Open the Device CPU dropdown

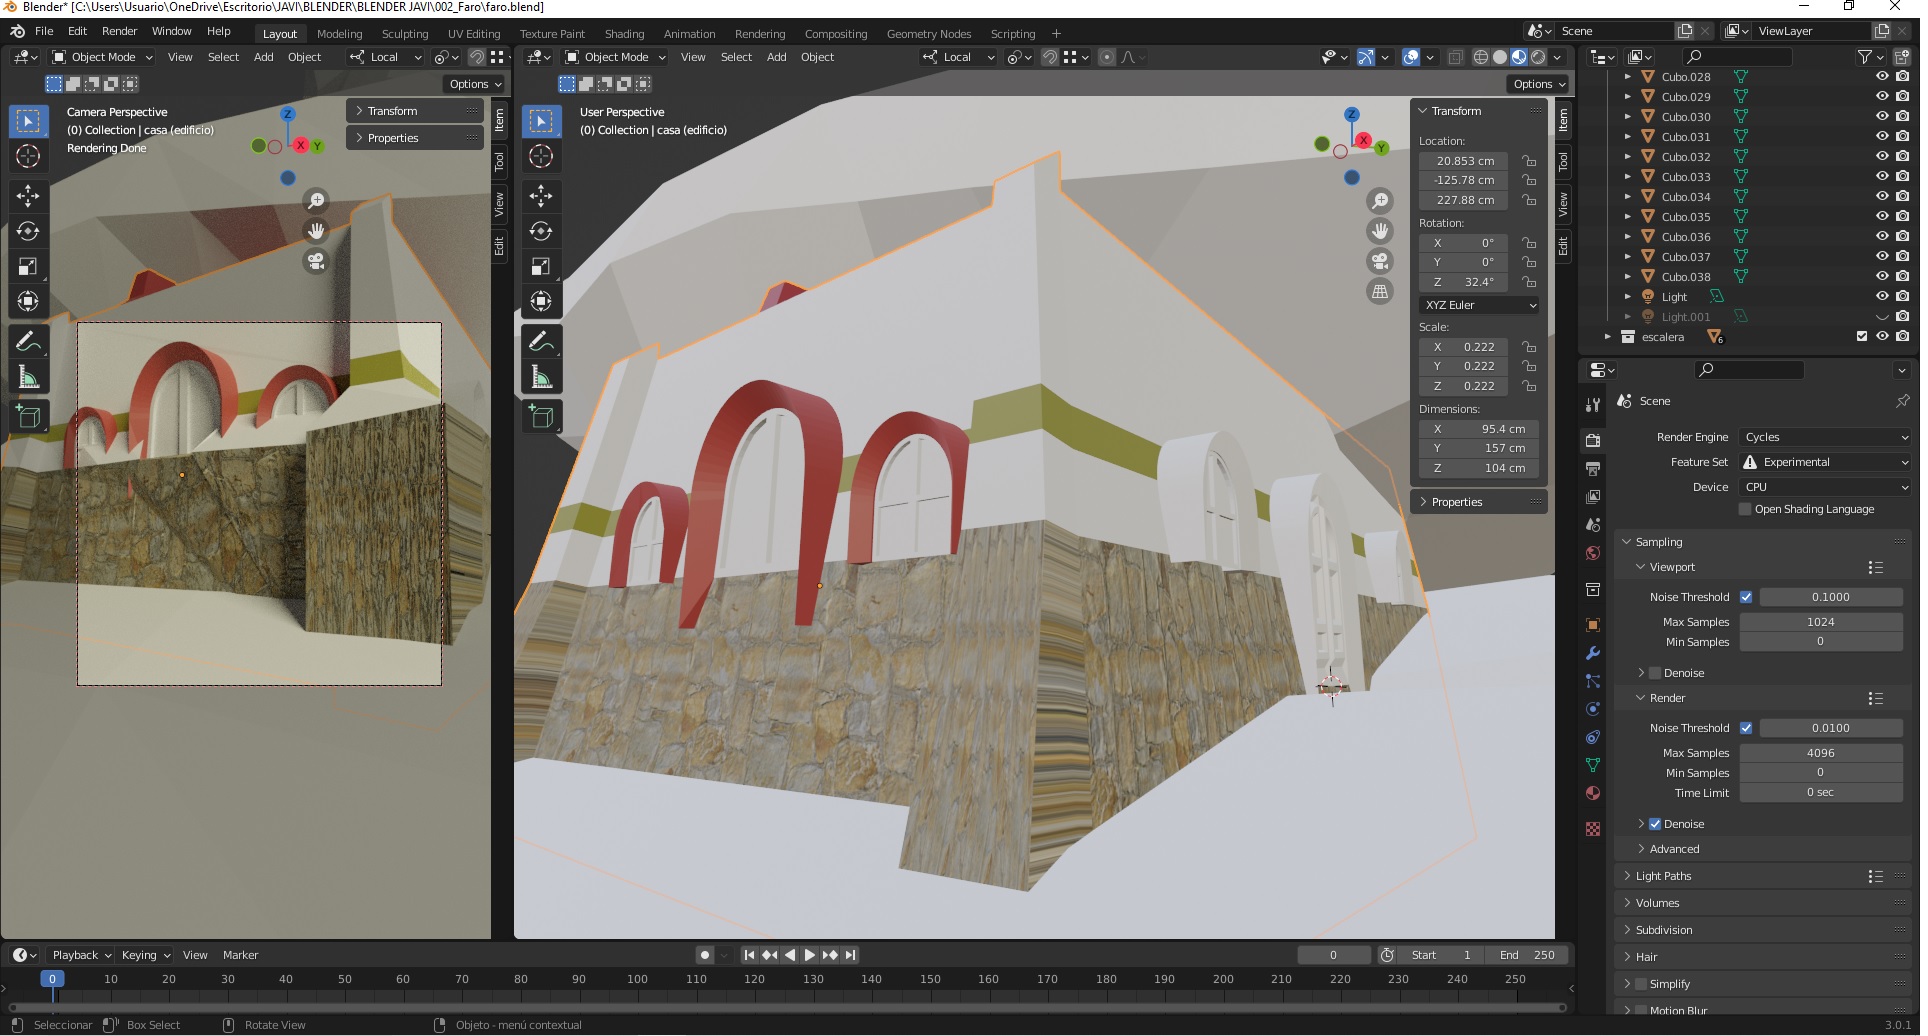pos(1826,487)
